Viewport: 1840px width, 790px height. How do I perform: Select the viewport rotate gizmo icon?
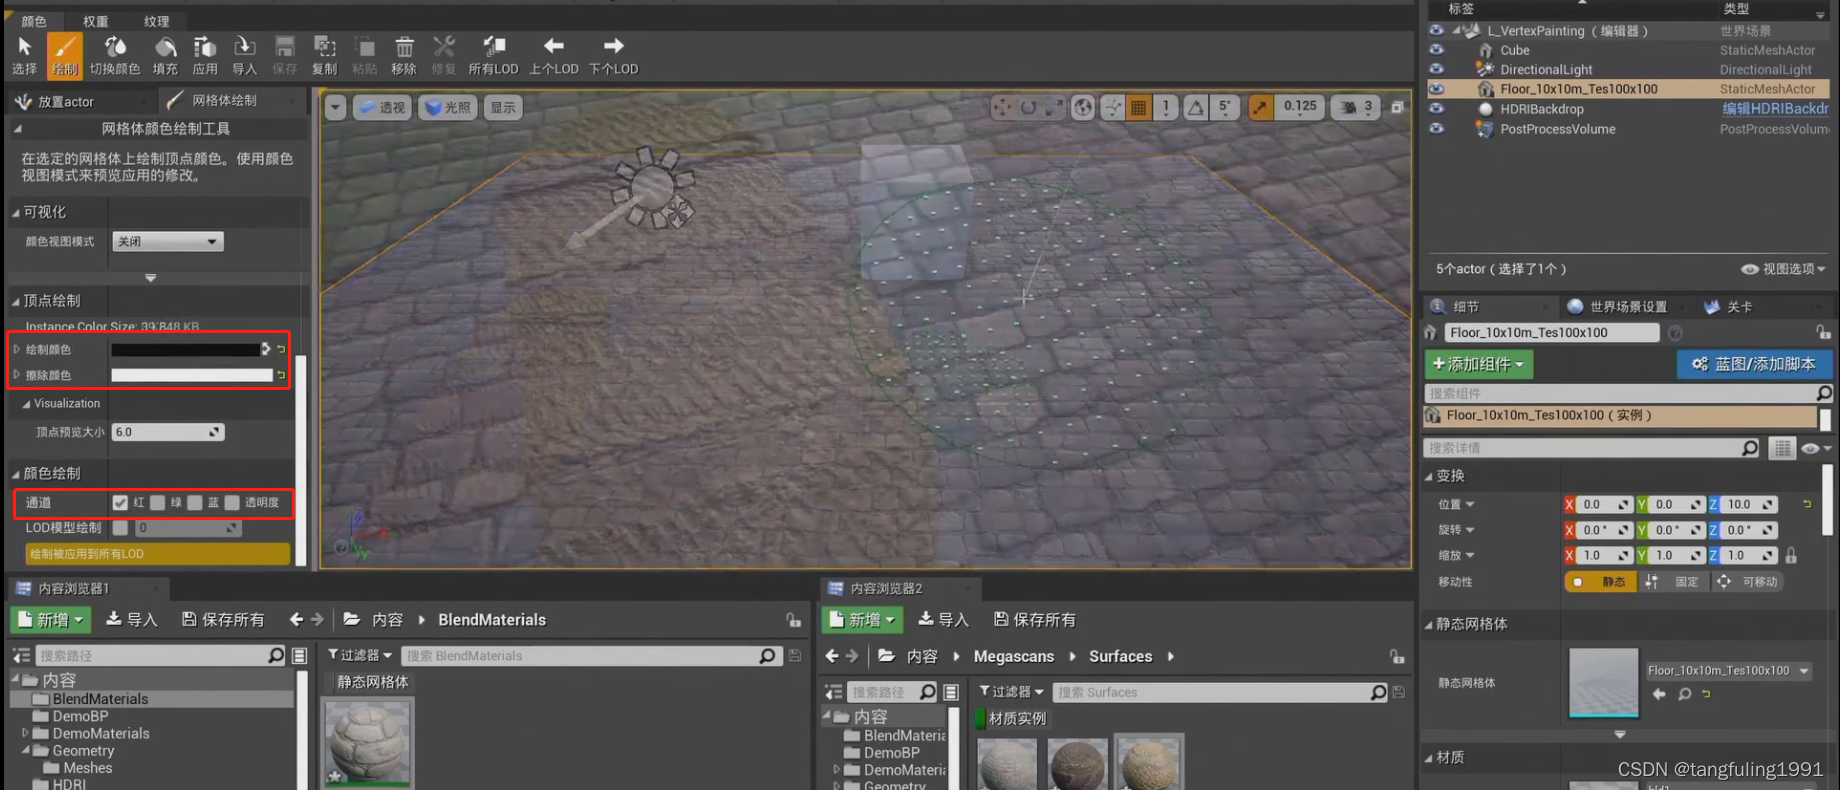click(1028, 107)
